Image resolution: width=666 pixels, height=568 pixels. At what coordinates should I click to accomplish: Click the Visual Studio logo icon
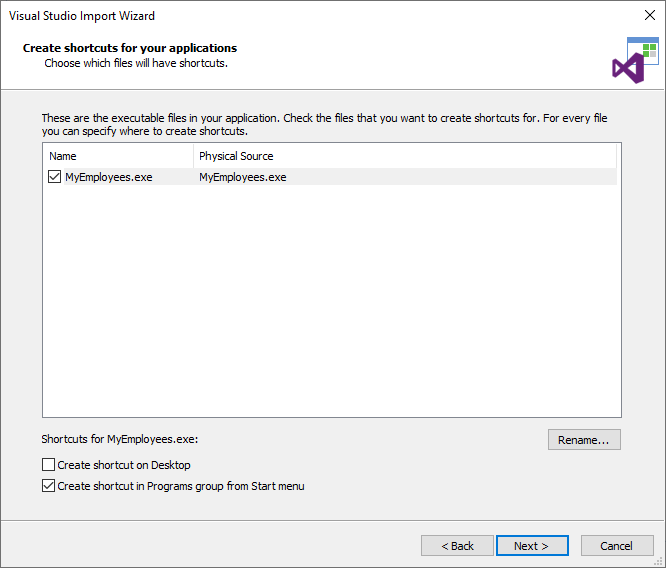[x=635, y=60]
